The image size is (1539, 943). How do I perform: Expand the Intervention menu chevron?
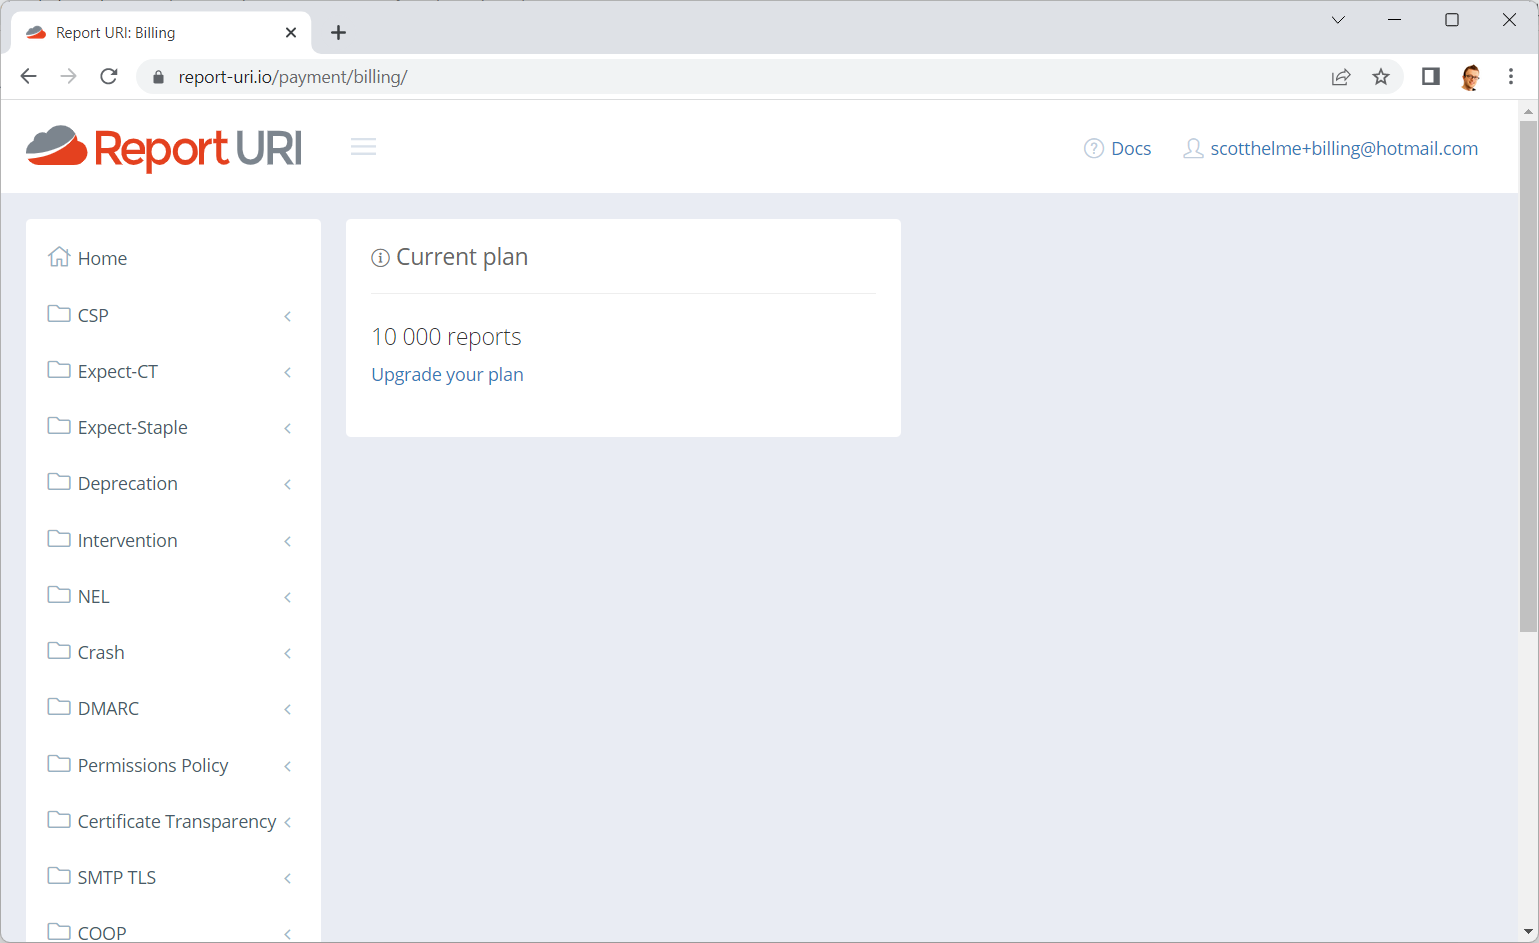click(288, 541)
